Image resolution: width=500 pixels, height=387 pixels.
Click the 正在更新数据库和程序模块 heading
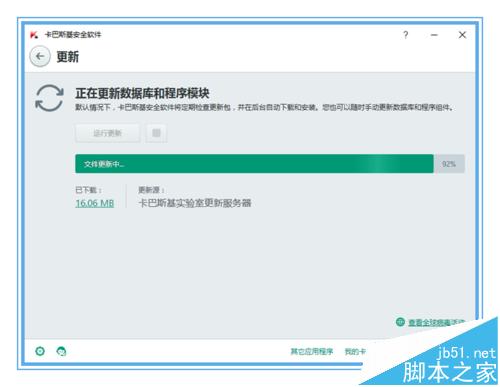142,93
